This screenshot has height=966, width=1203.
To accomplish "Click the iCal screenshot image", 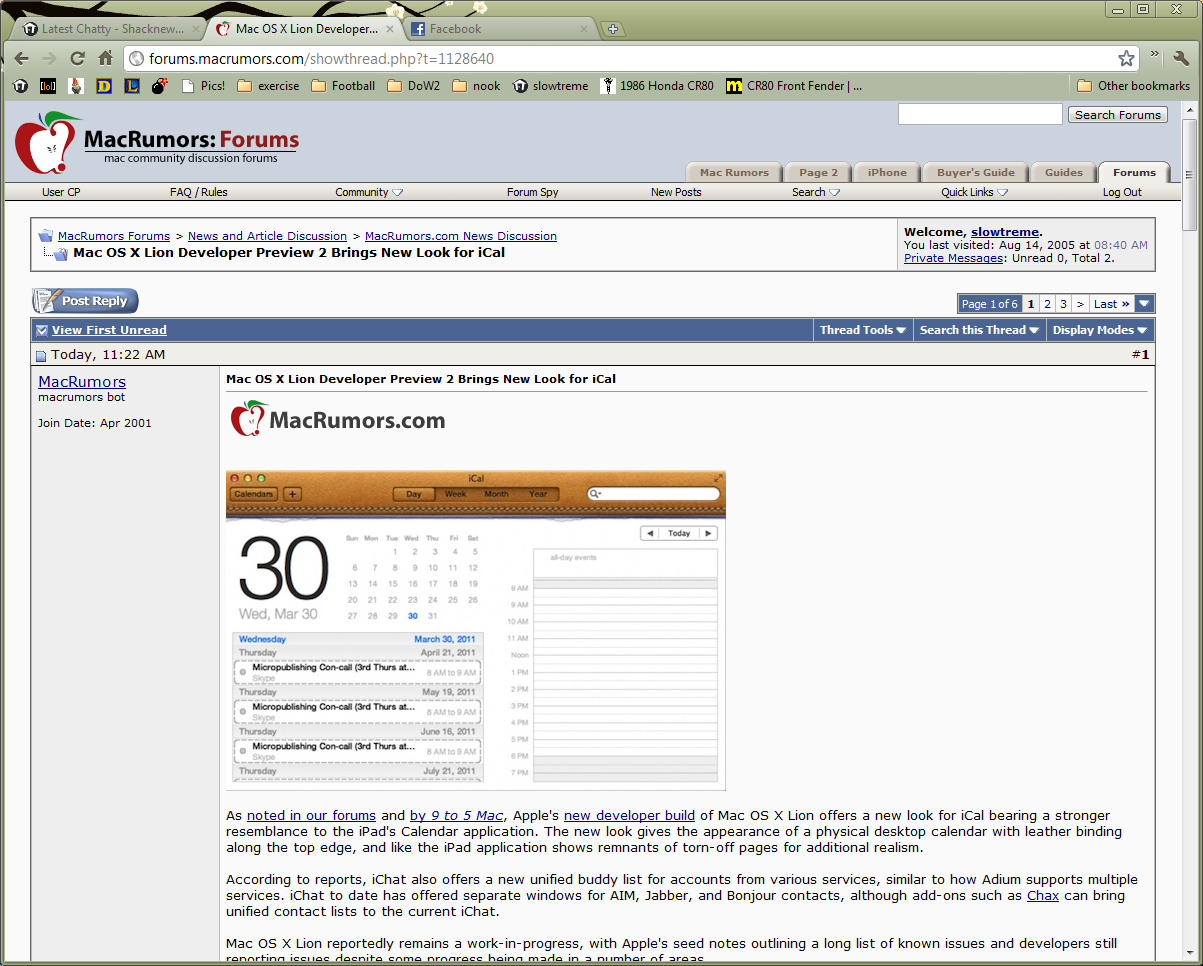I will 476,630.
